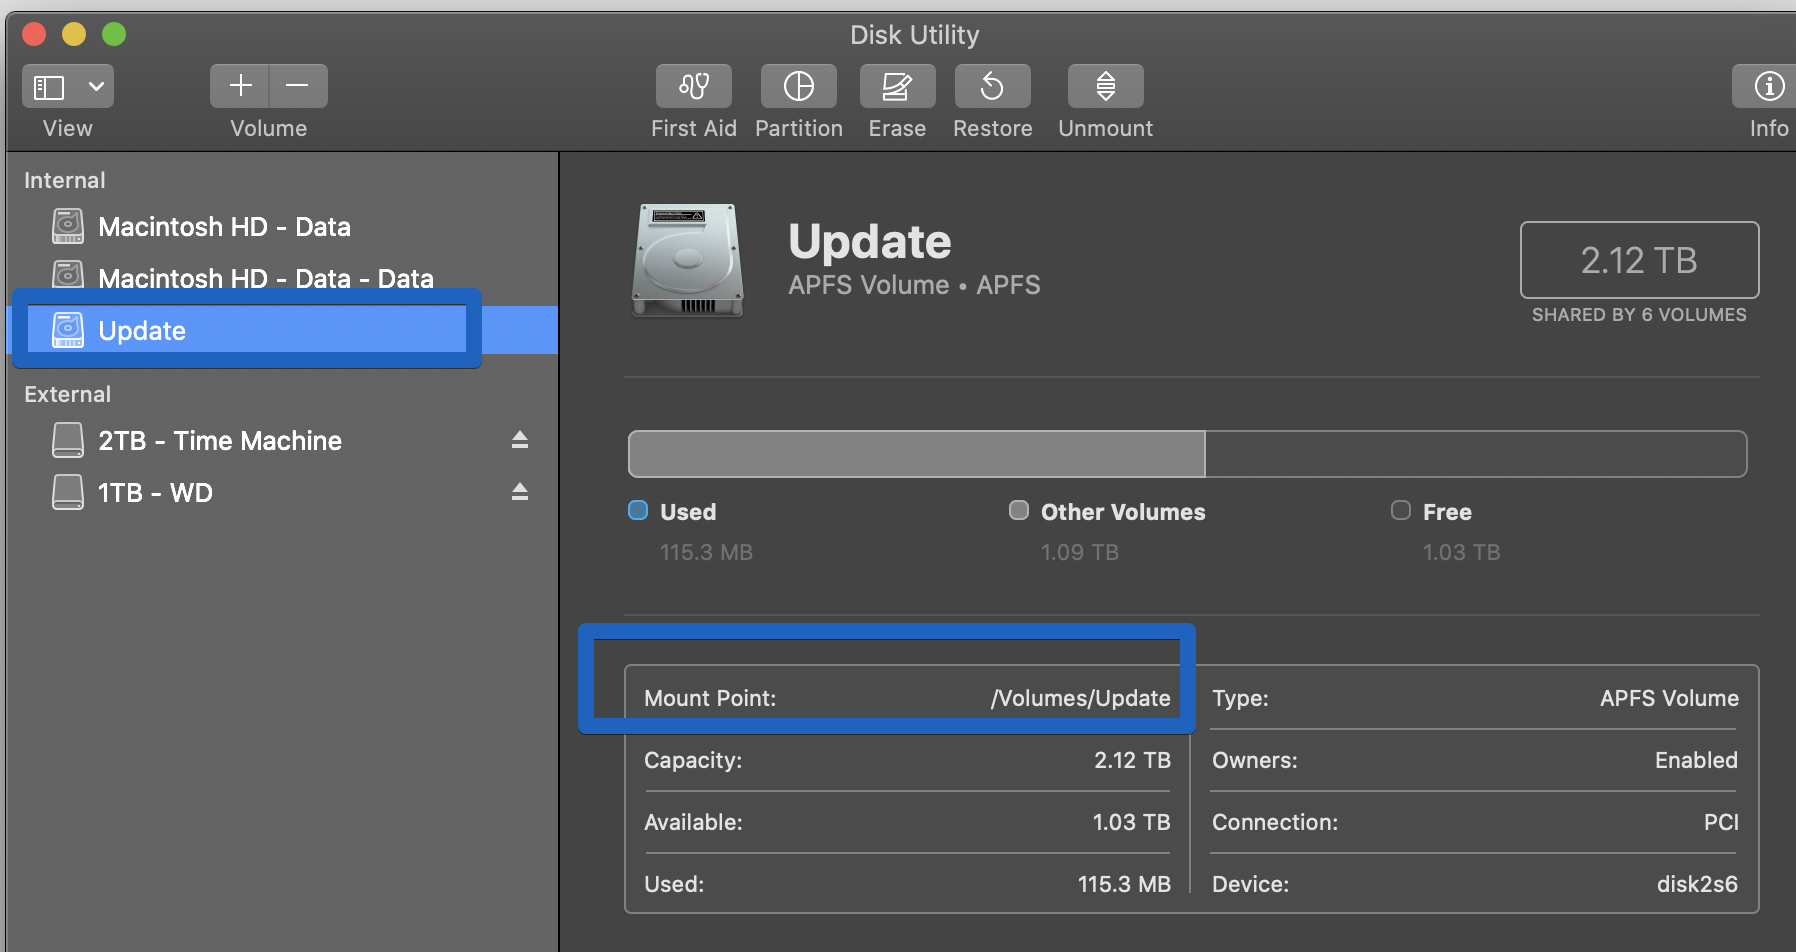Select 2TB - Time Machine external disk
Screen dimensions: 1796x952
(282, 440)
